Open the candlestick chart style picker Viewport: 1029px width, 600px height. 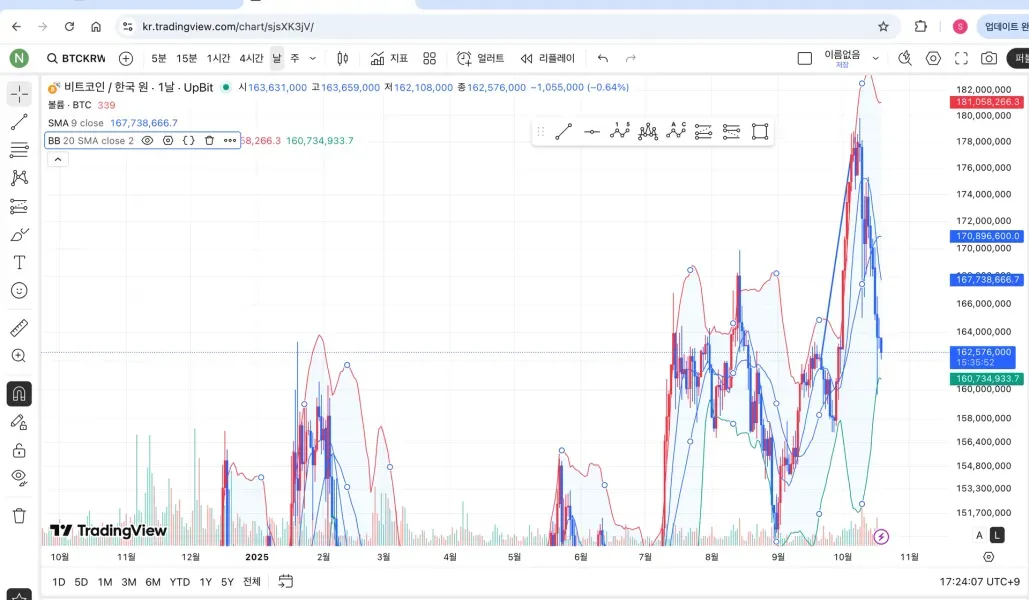[343, 58]
